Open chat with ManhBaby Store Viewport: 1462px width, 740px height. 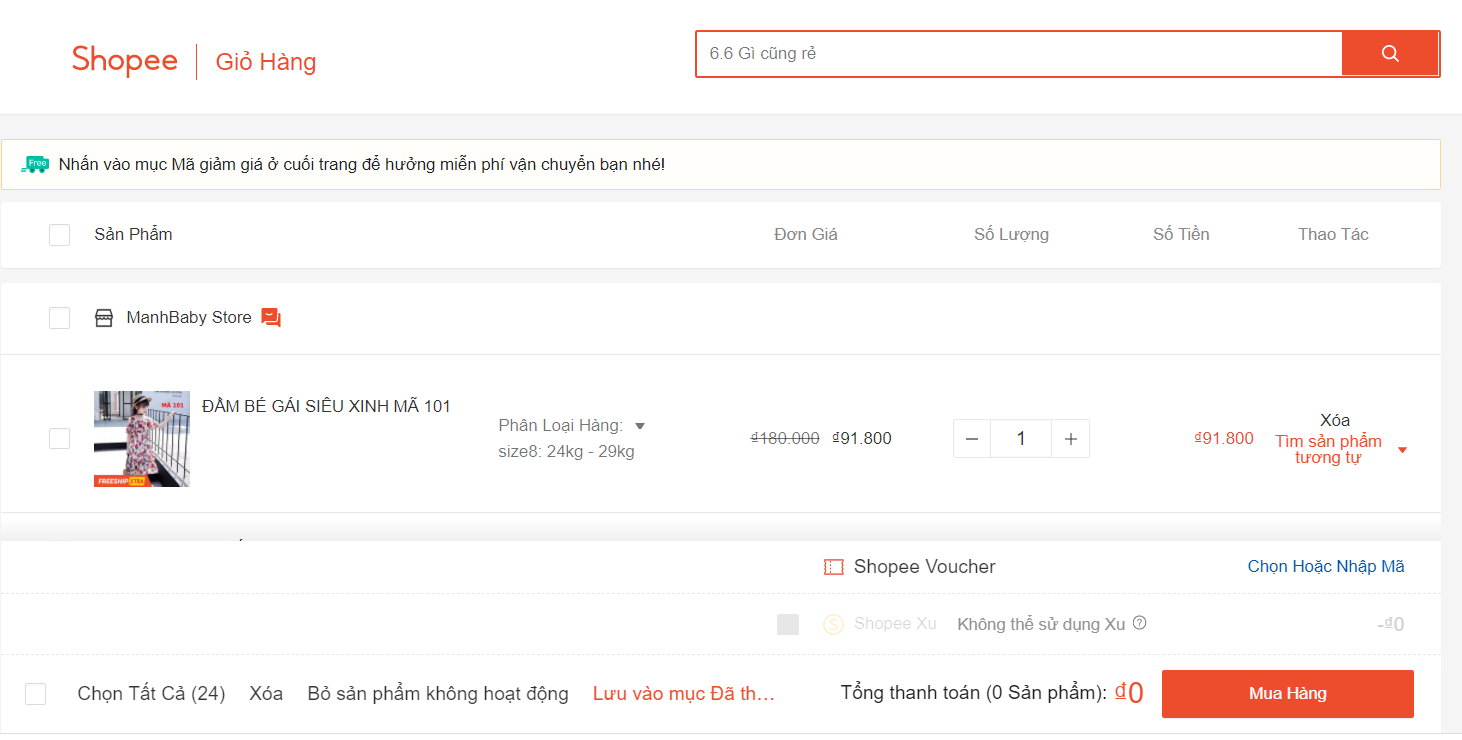(x=271, y=318)
